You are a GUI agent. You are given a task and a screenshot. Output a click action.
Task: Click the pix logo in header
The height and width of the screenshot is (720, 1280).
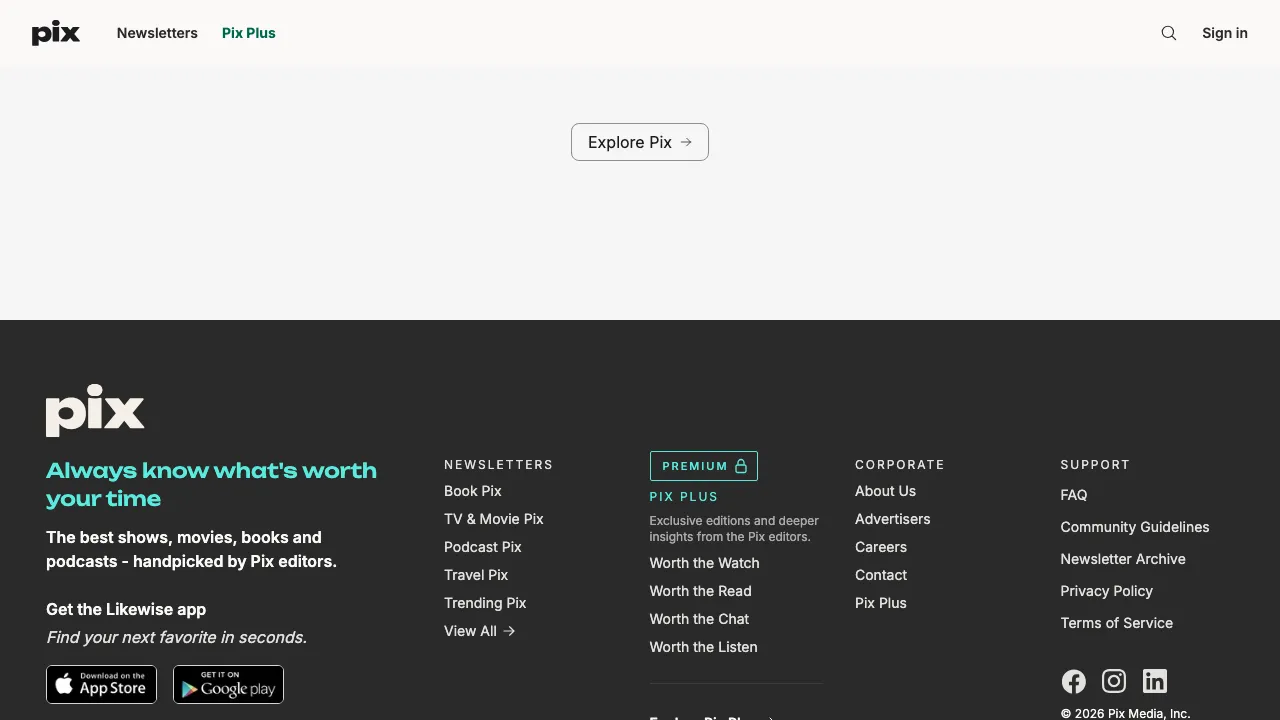(x=56, y=33)
